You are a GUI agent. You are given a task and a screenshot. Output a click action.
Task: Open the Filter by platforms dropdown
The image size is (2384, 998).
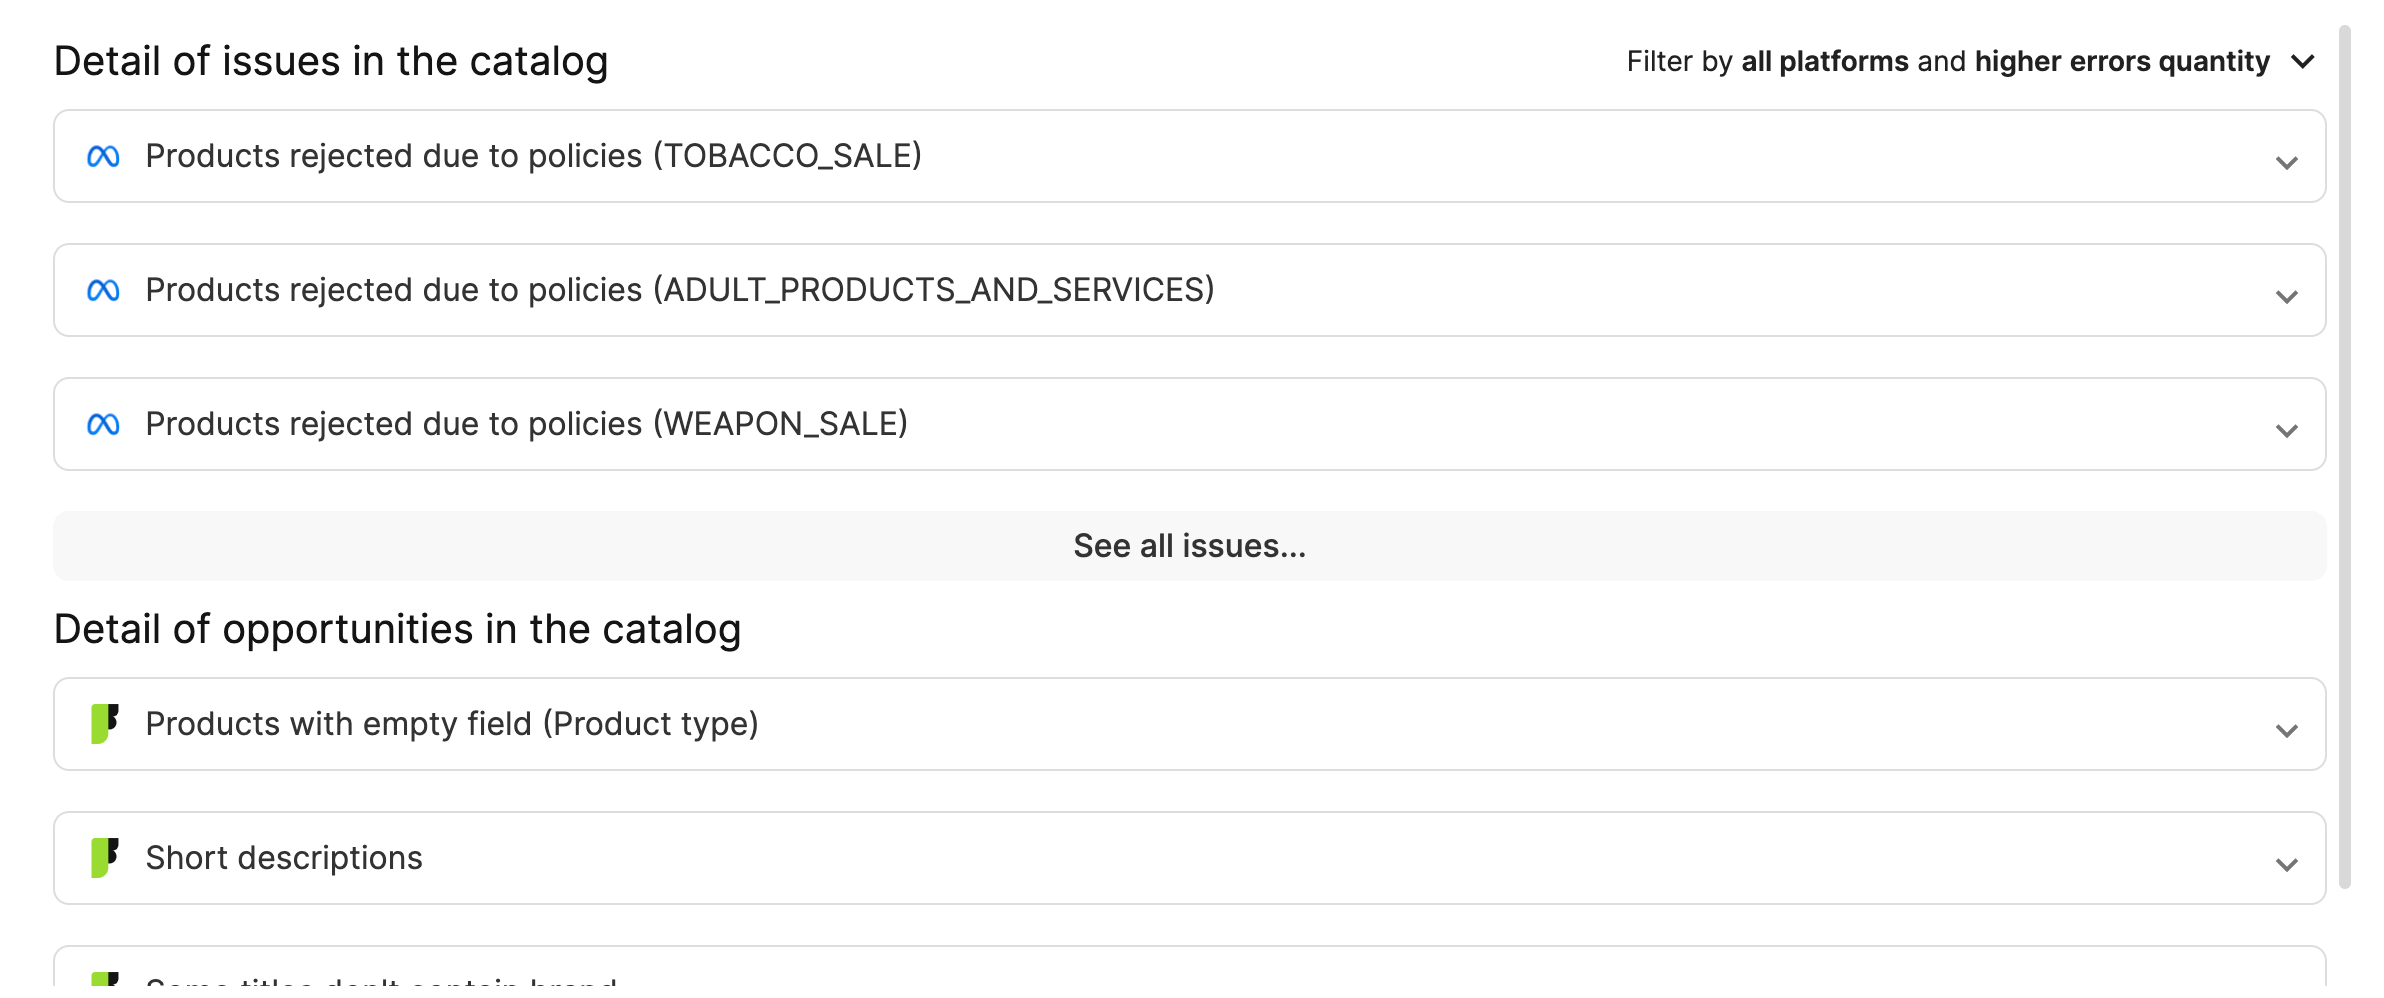tap(1970, 61)
